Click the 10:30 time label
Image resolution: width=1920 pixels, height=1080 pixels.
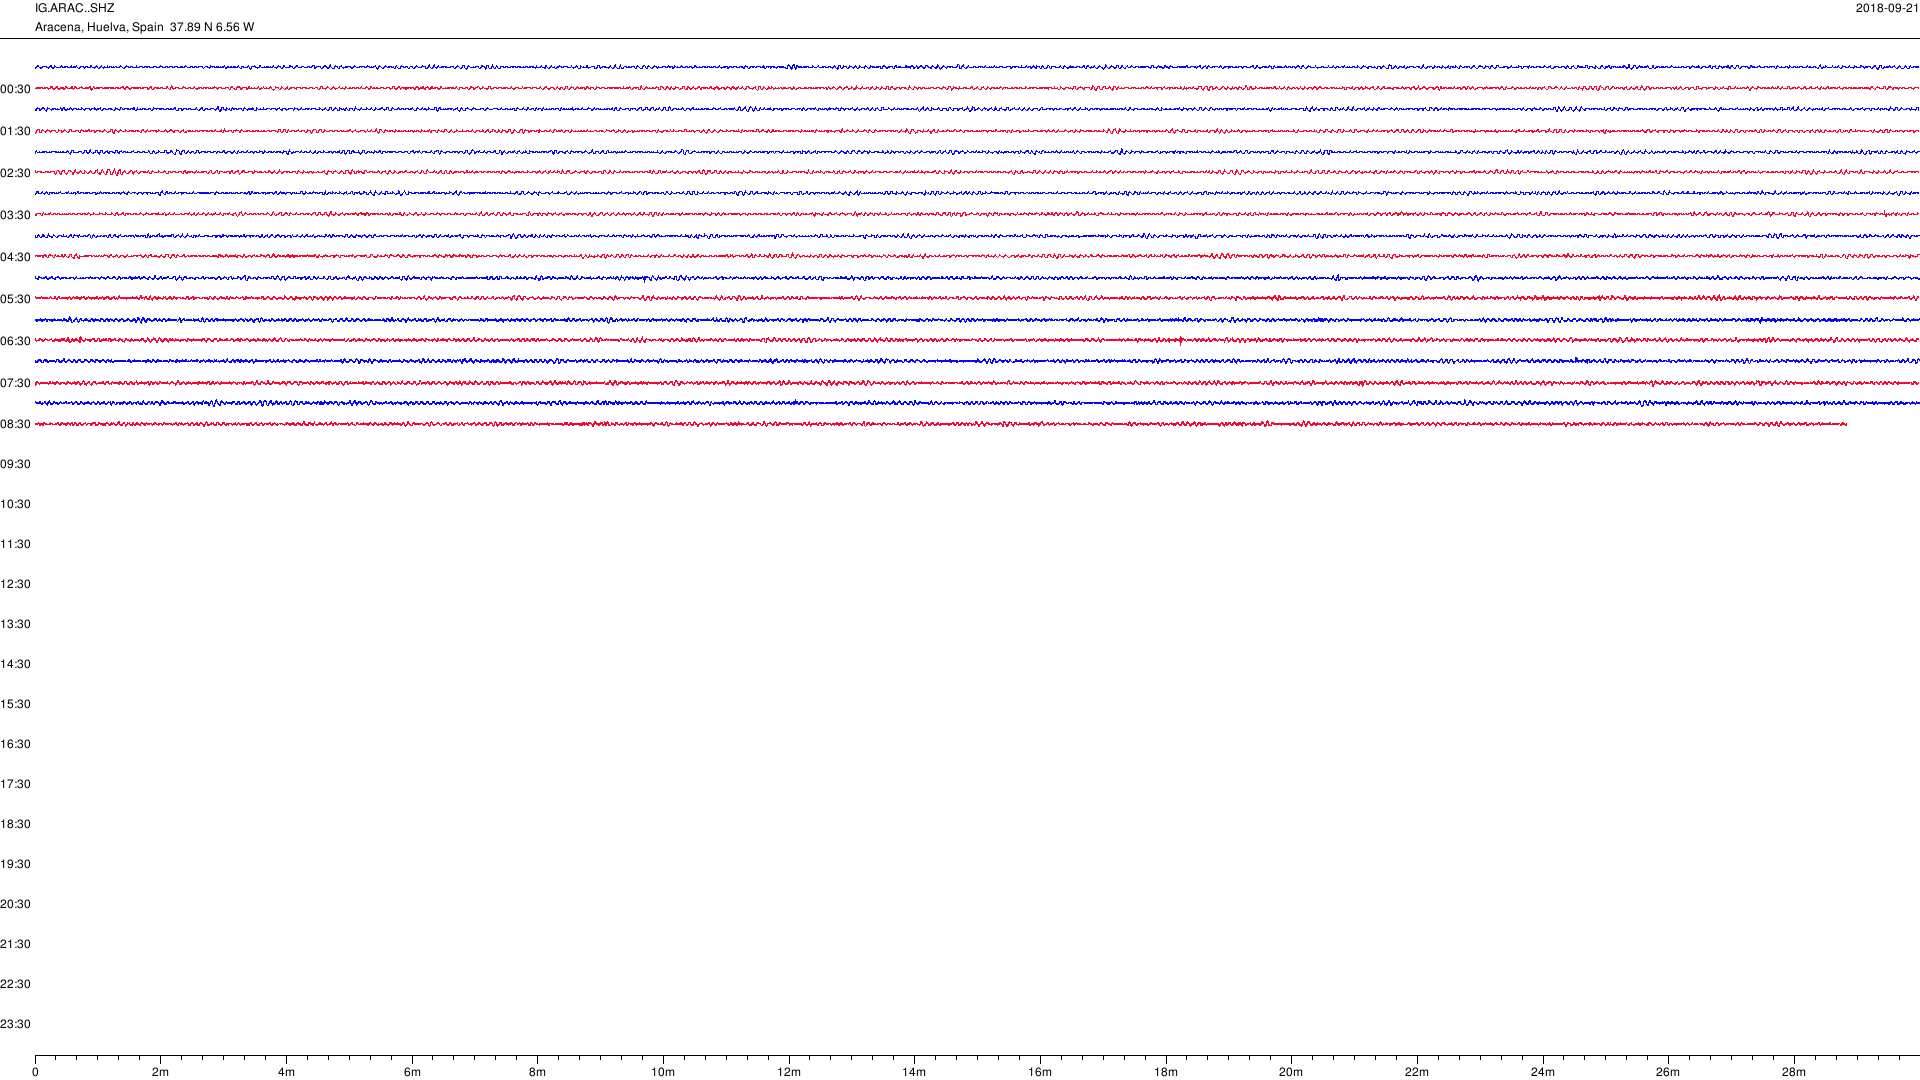click(15, 504)
